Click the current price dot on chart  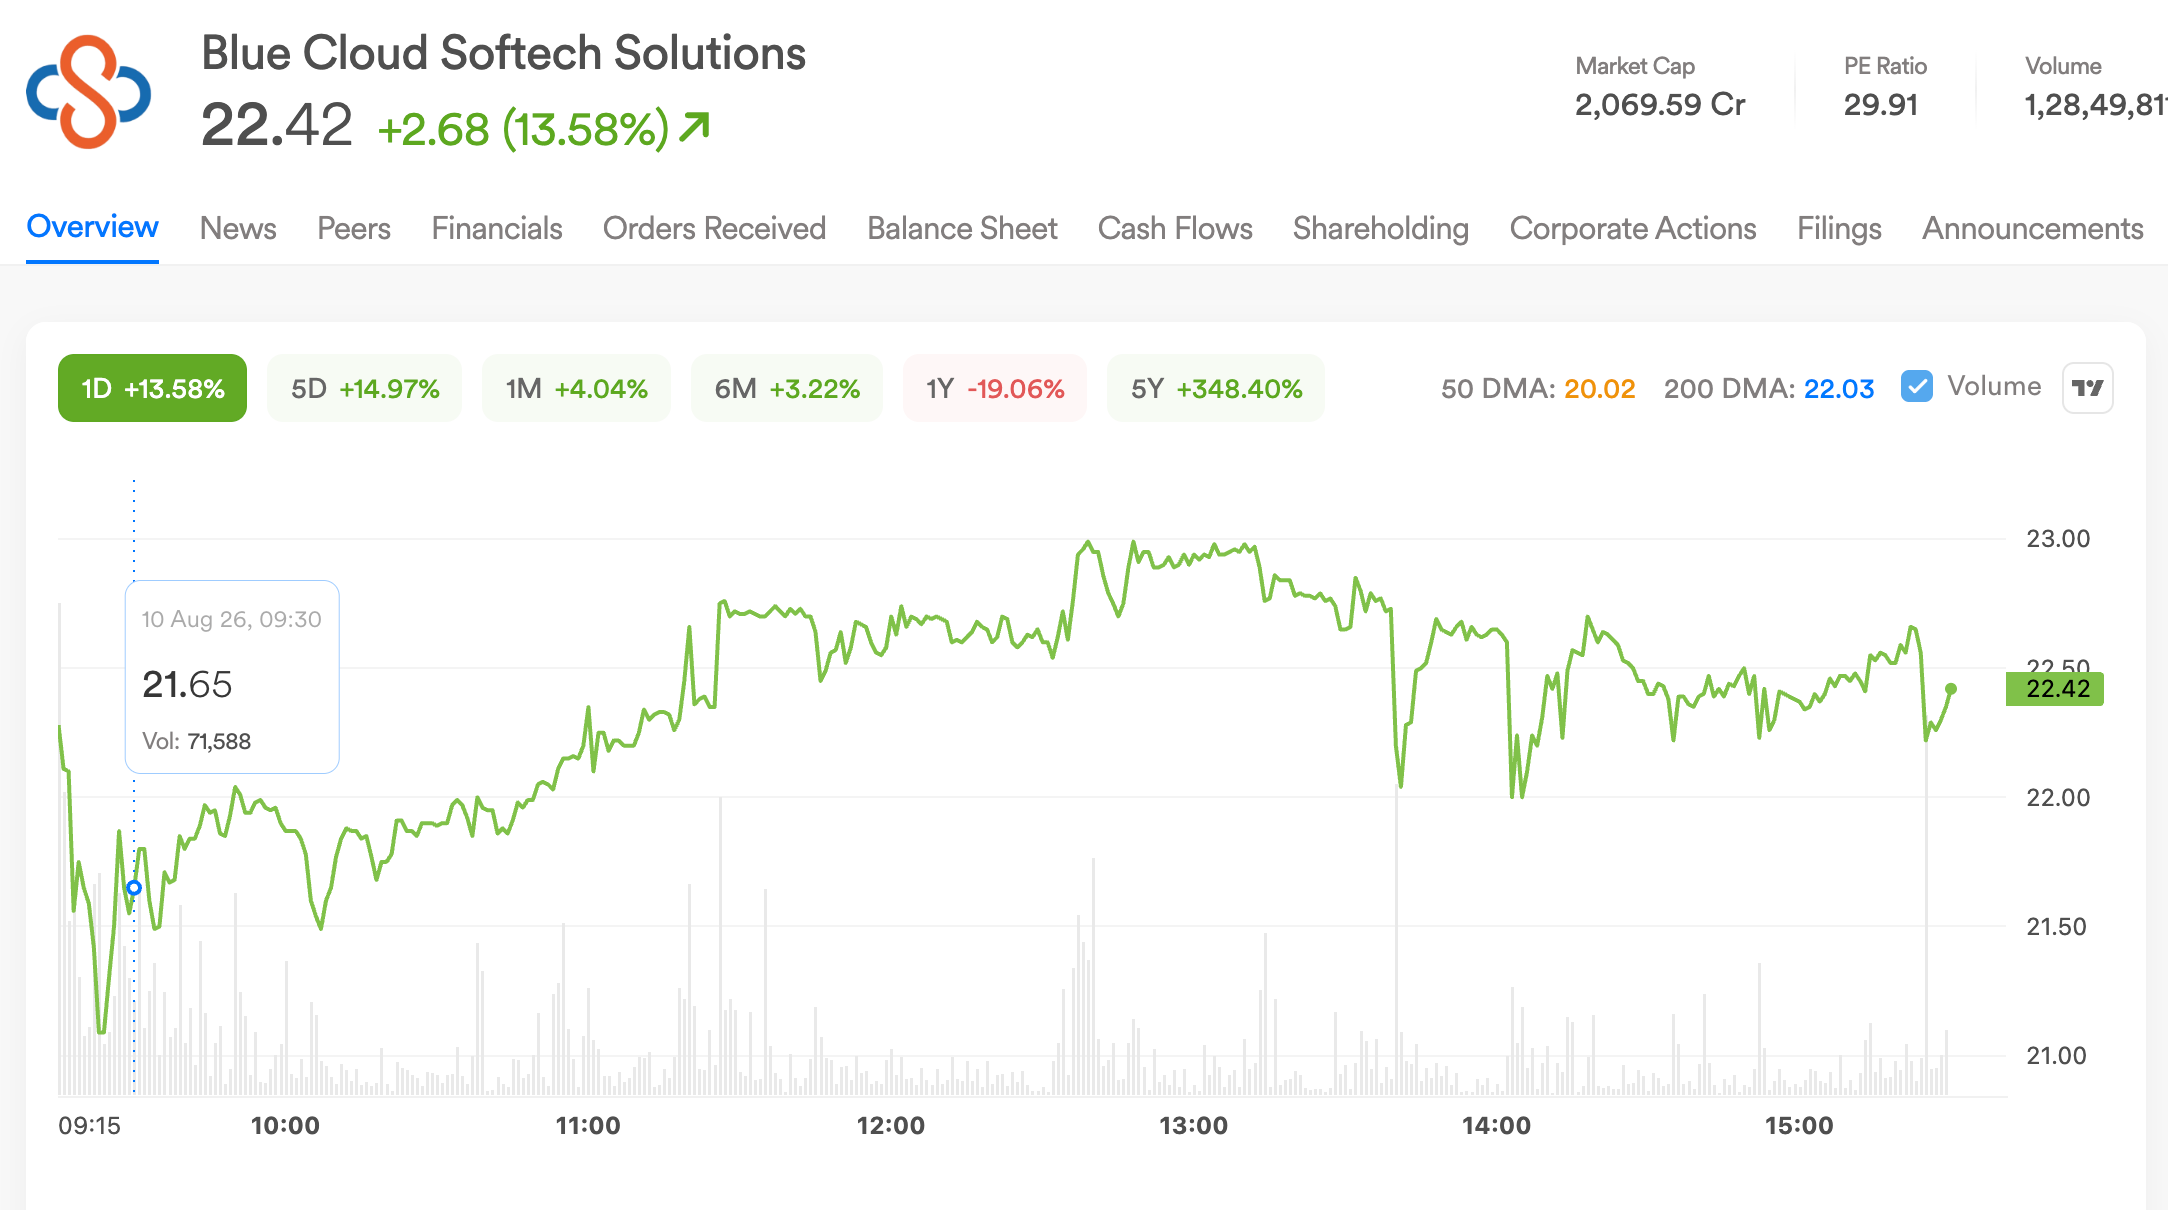[1950, 689]
